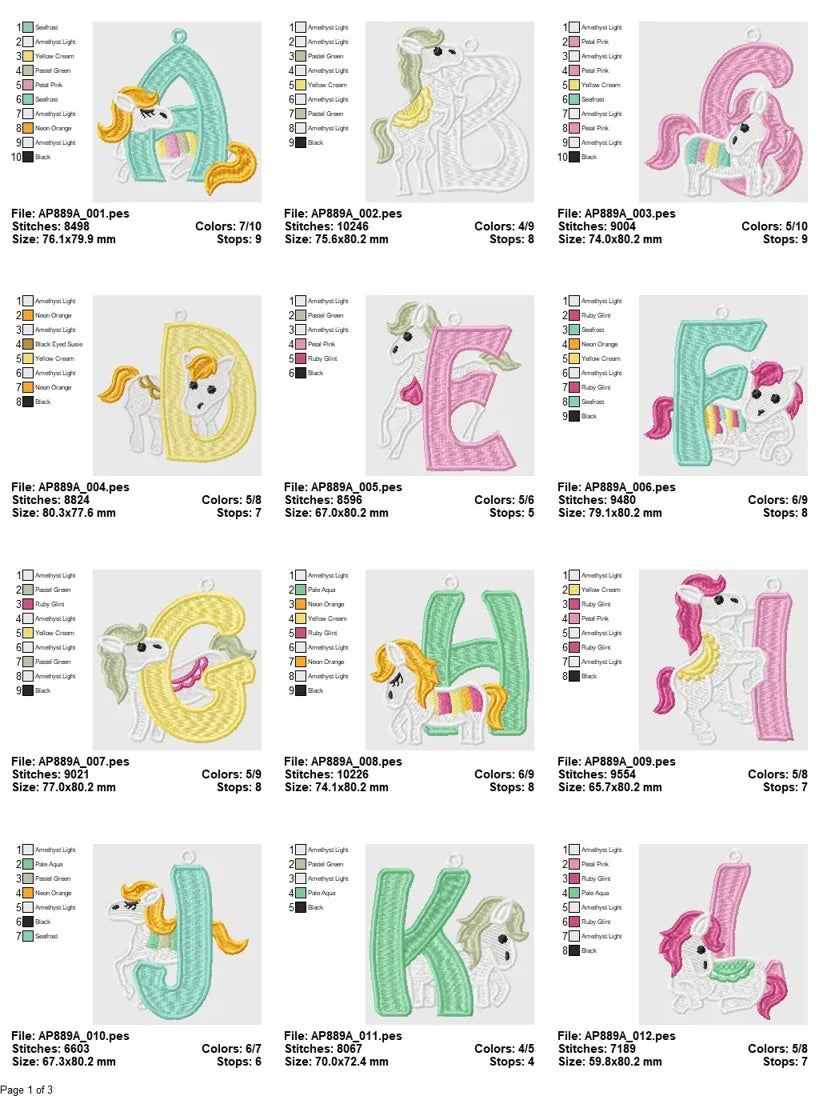Click the green letter K pony design
Screen dimensions: 819x1096
(x=449, y=934)
